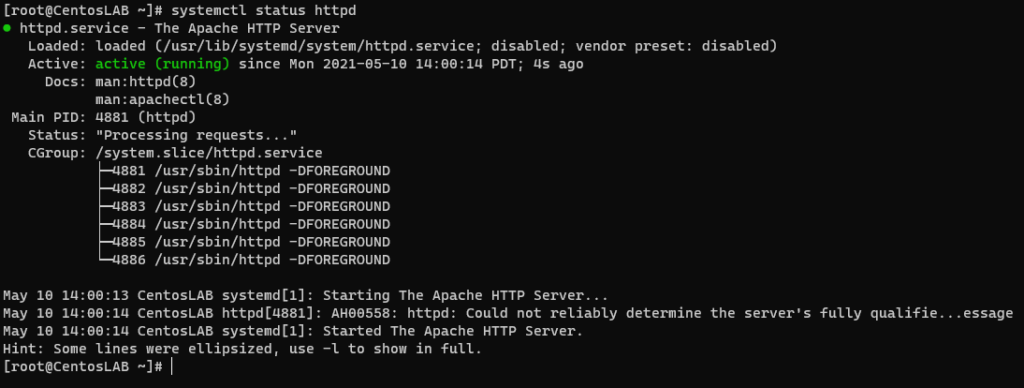
Task: Click the 'Starting The Apache HTTP Server...' log line
Action: [x=306, y=295]
